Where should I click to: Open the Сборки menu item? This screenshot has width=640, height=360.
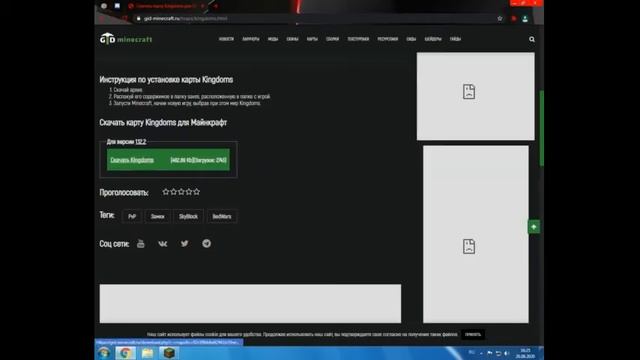(x=333, y=39)
